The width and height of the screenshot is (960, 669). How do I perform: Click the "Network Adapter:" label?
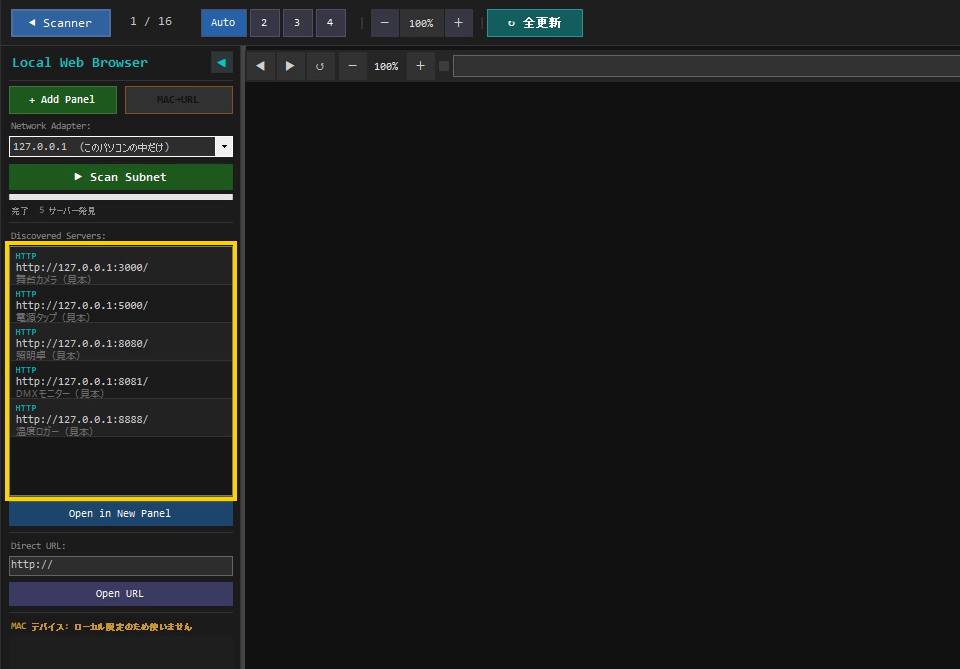click(x=51, y=126)
